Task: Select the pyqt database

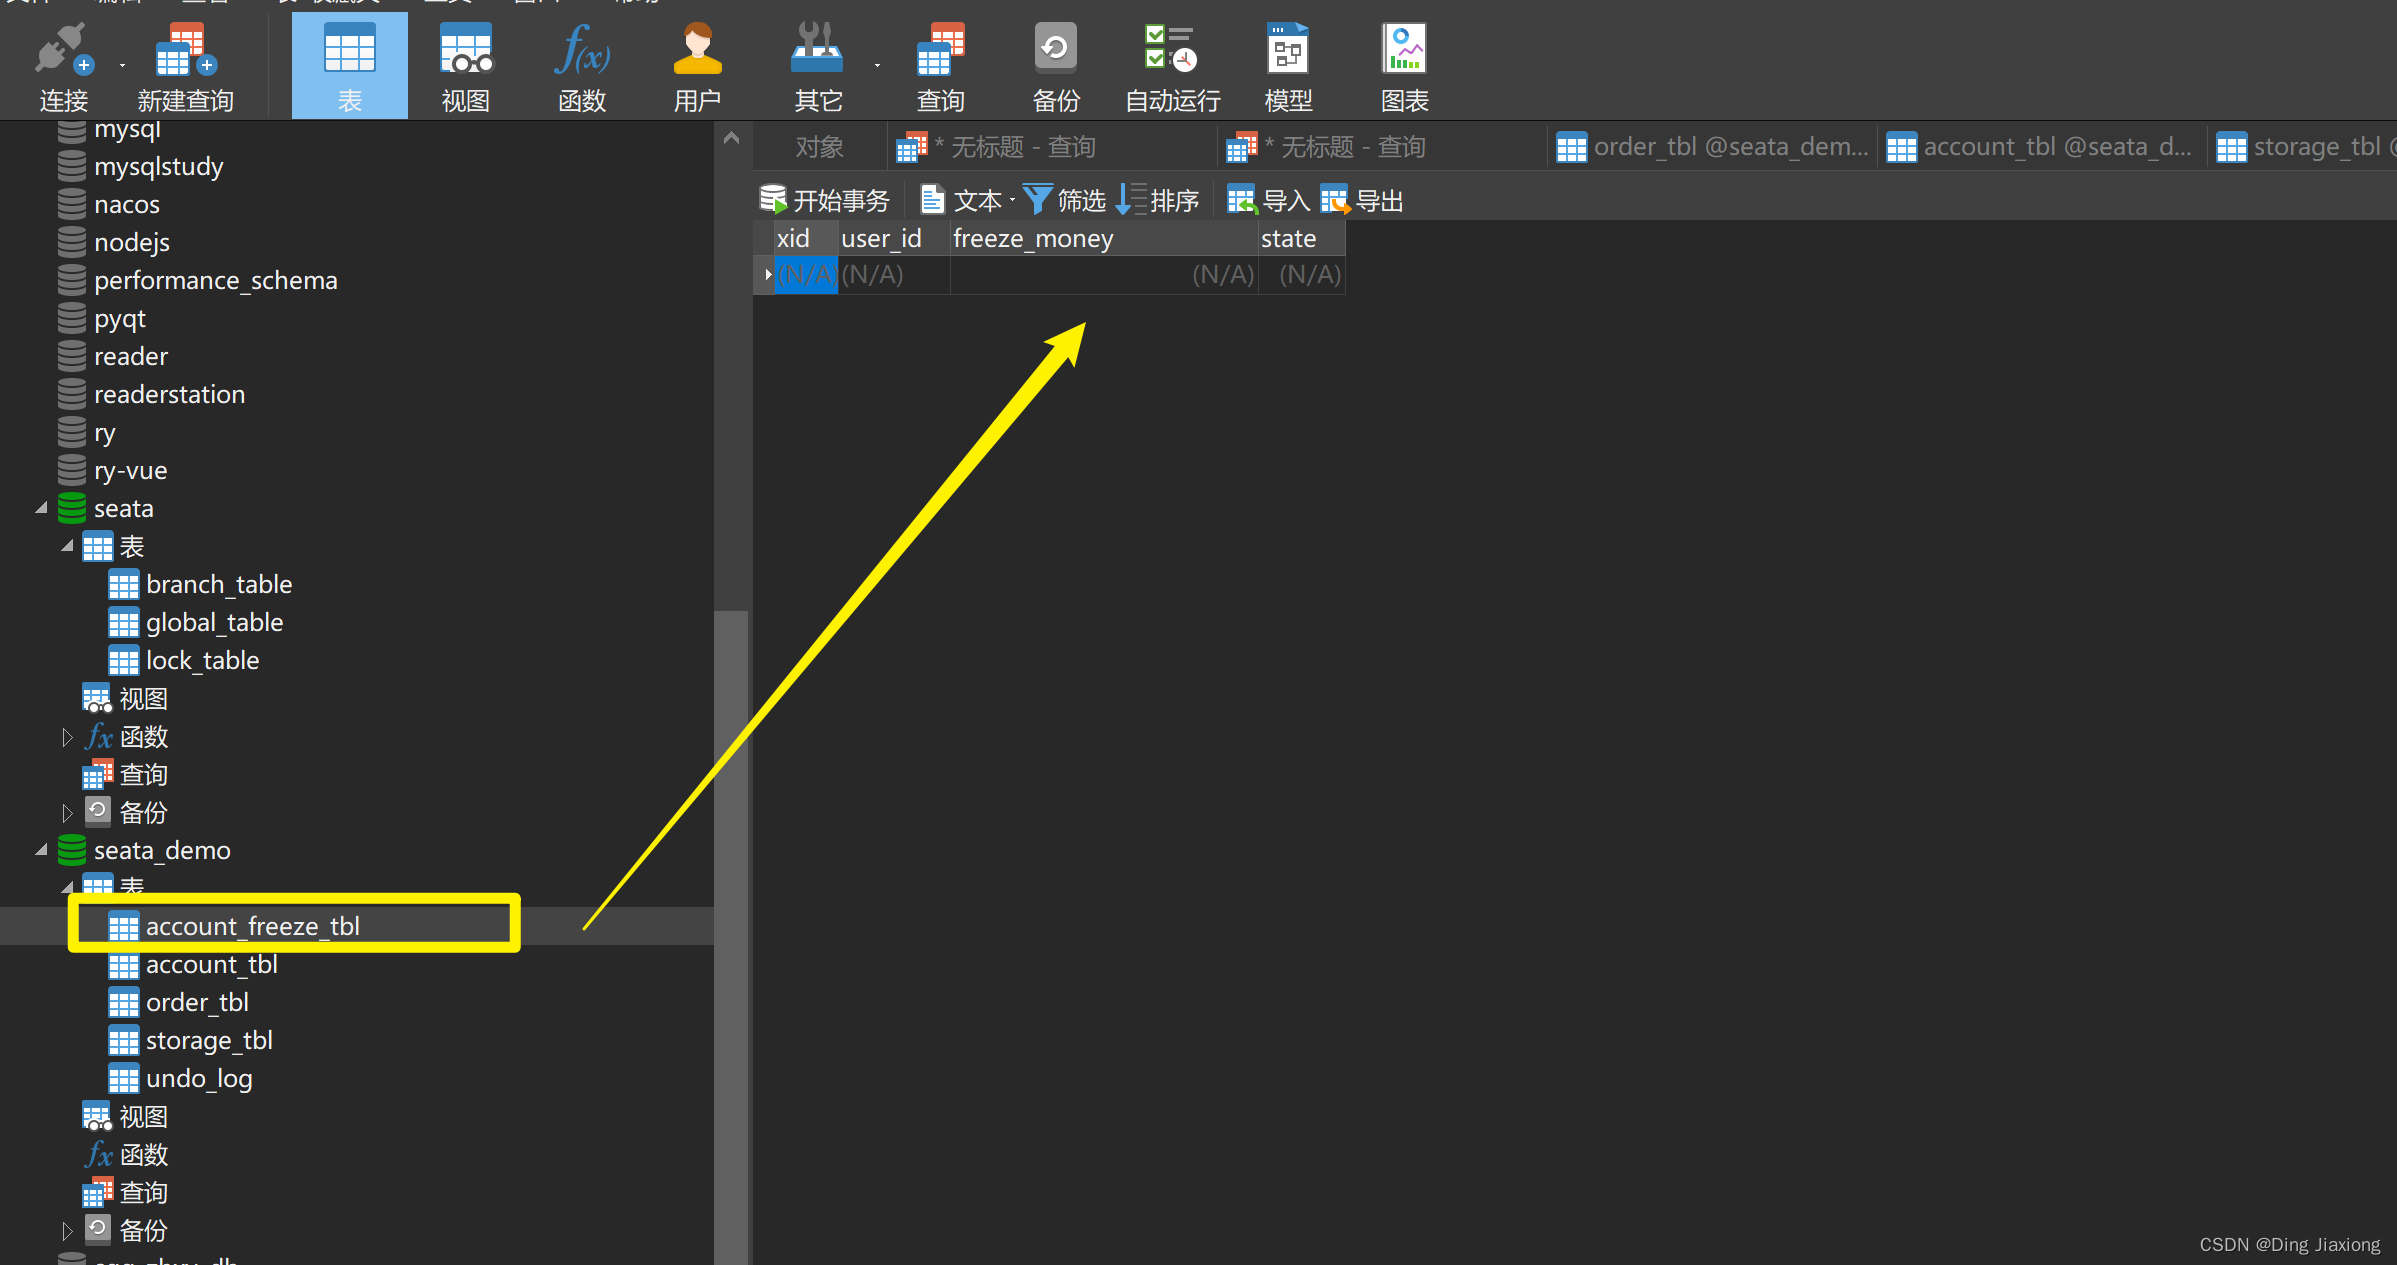Action: point(119,318)
